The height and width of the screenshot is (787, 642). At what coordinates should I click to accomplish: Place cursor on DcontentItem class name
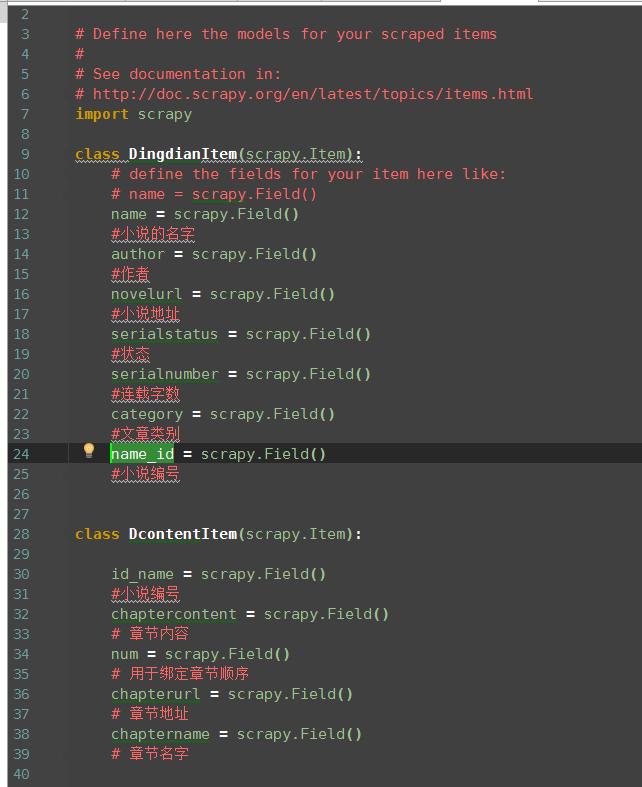(x=183, y=534)
